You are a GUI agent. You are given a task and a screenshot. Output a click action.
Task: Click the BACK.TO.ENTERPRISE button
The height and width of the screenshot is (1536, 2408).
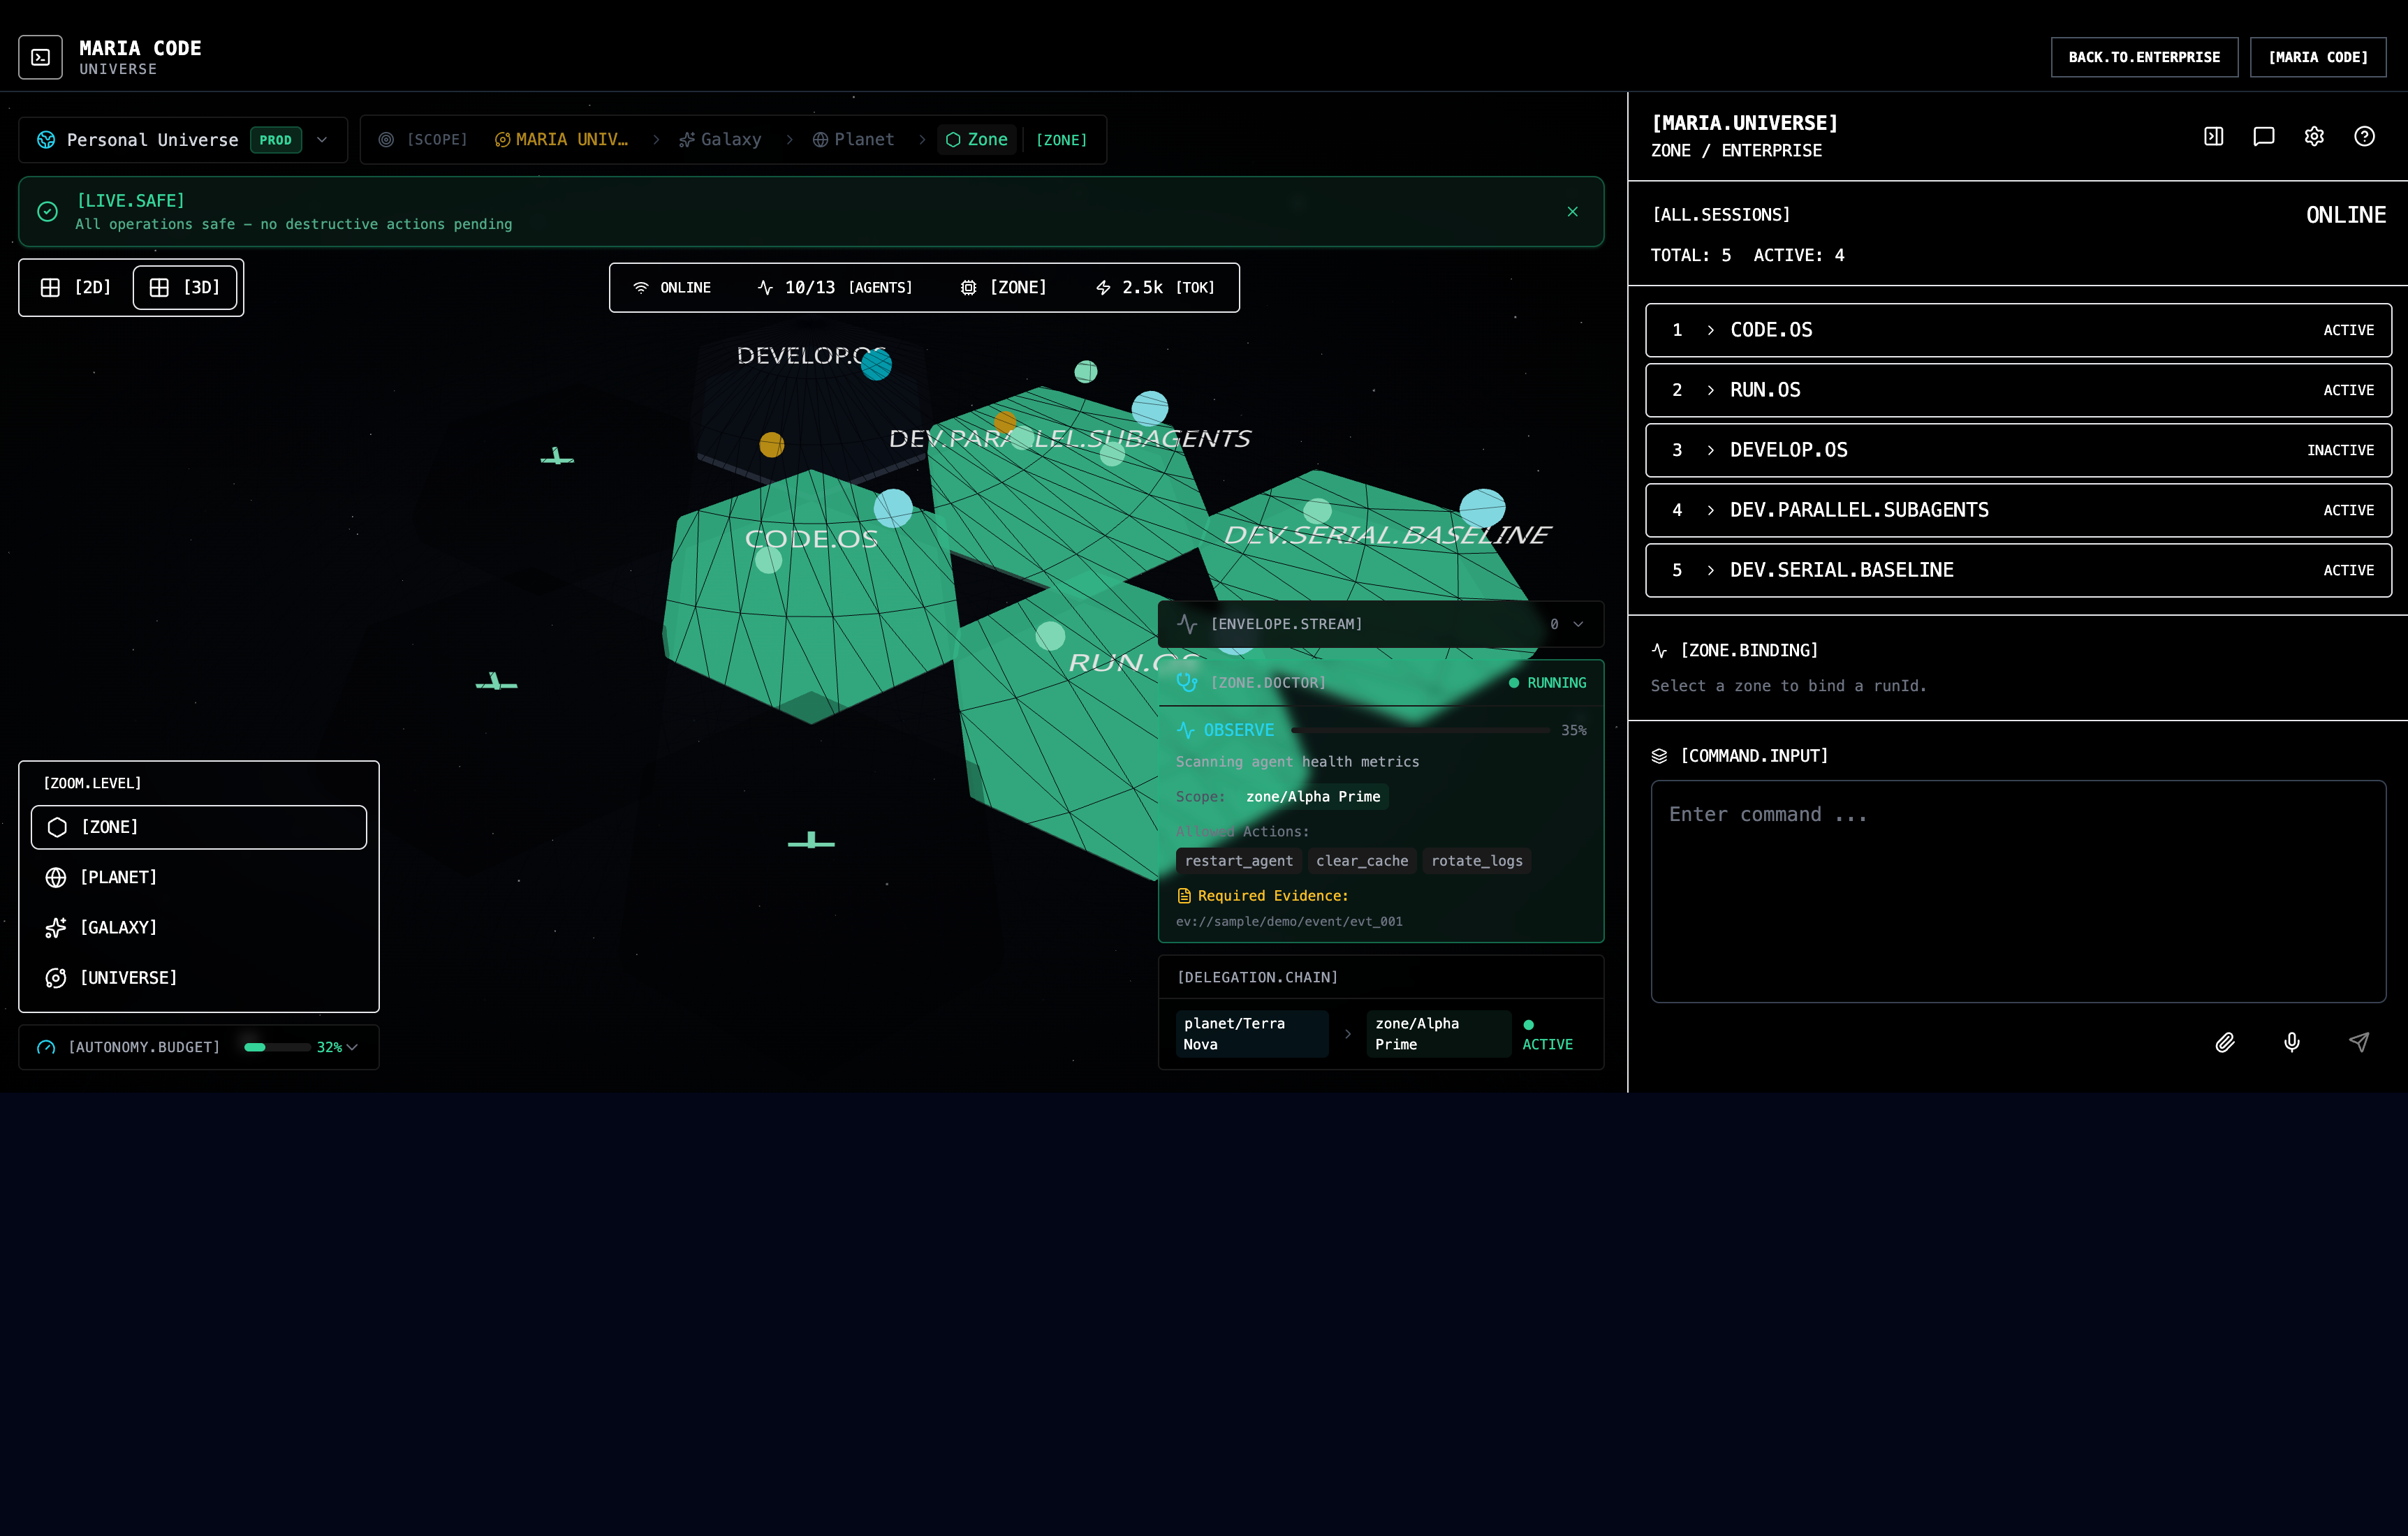click(2143, 57)
